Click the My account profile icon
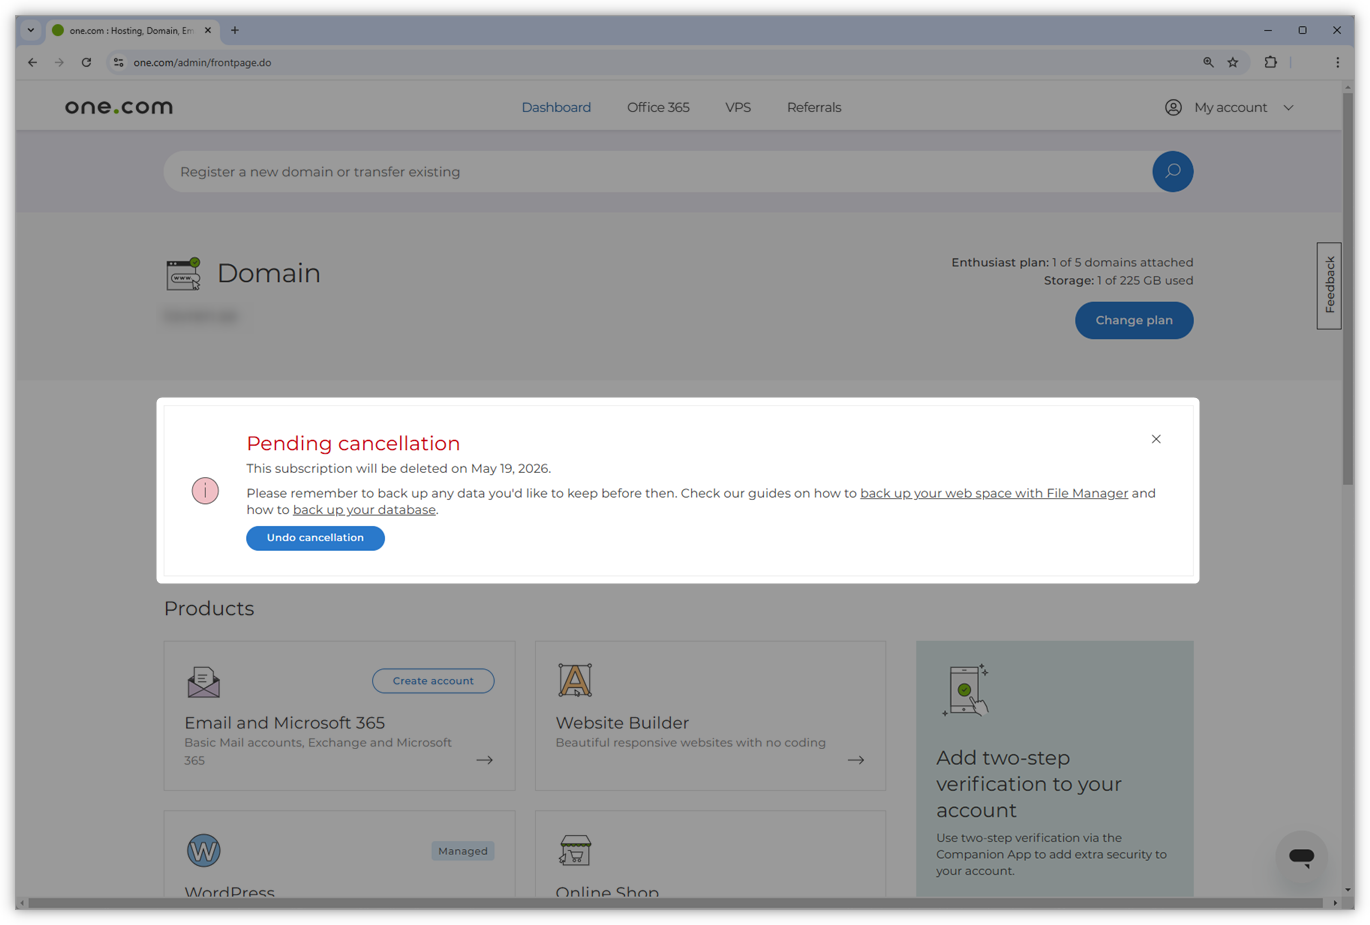 point(1172,107)
